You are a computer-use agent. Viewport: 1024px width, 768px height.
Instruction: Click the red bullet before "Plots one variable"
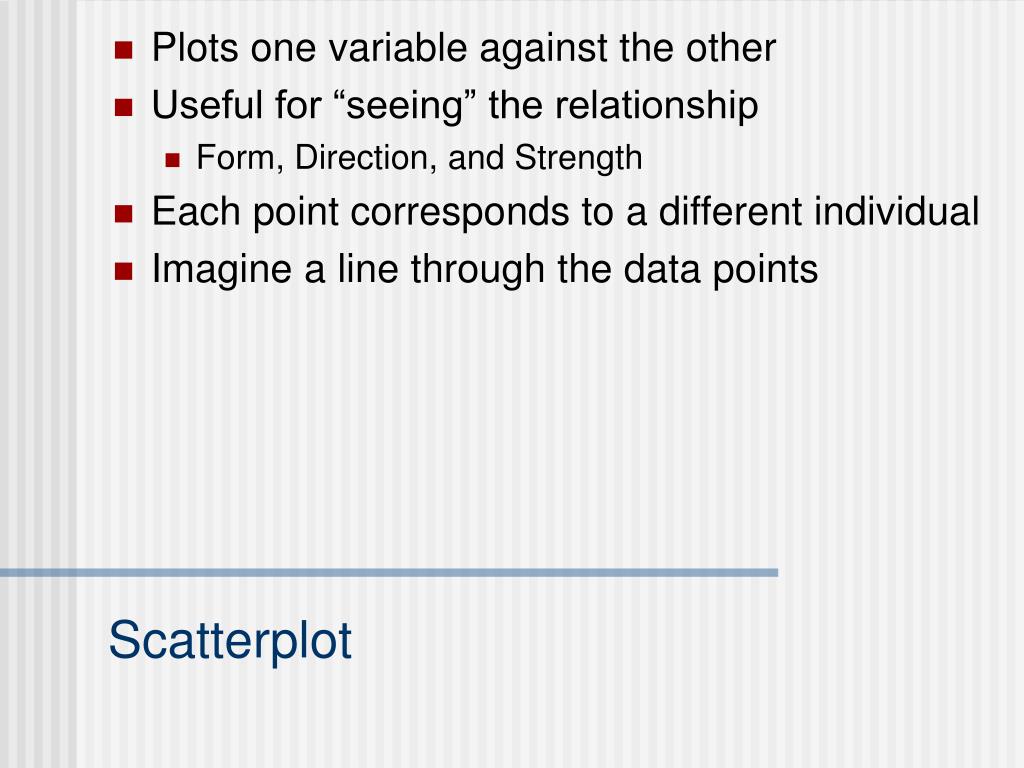pos(123,50)
